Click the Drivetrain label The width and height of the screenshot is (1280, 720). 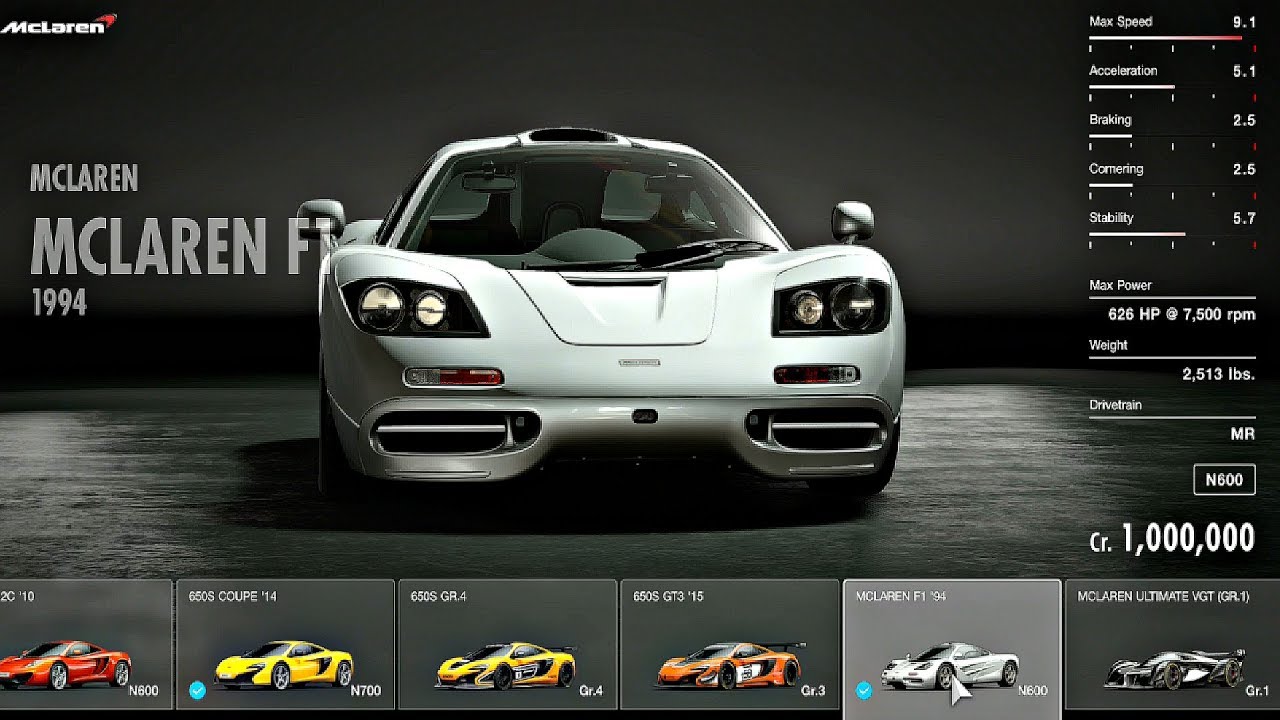[x=1115, y=405]
